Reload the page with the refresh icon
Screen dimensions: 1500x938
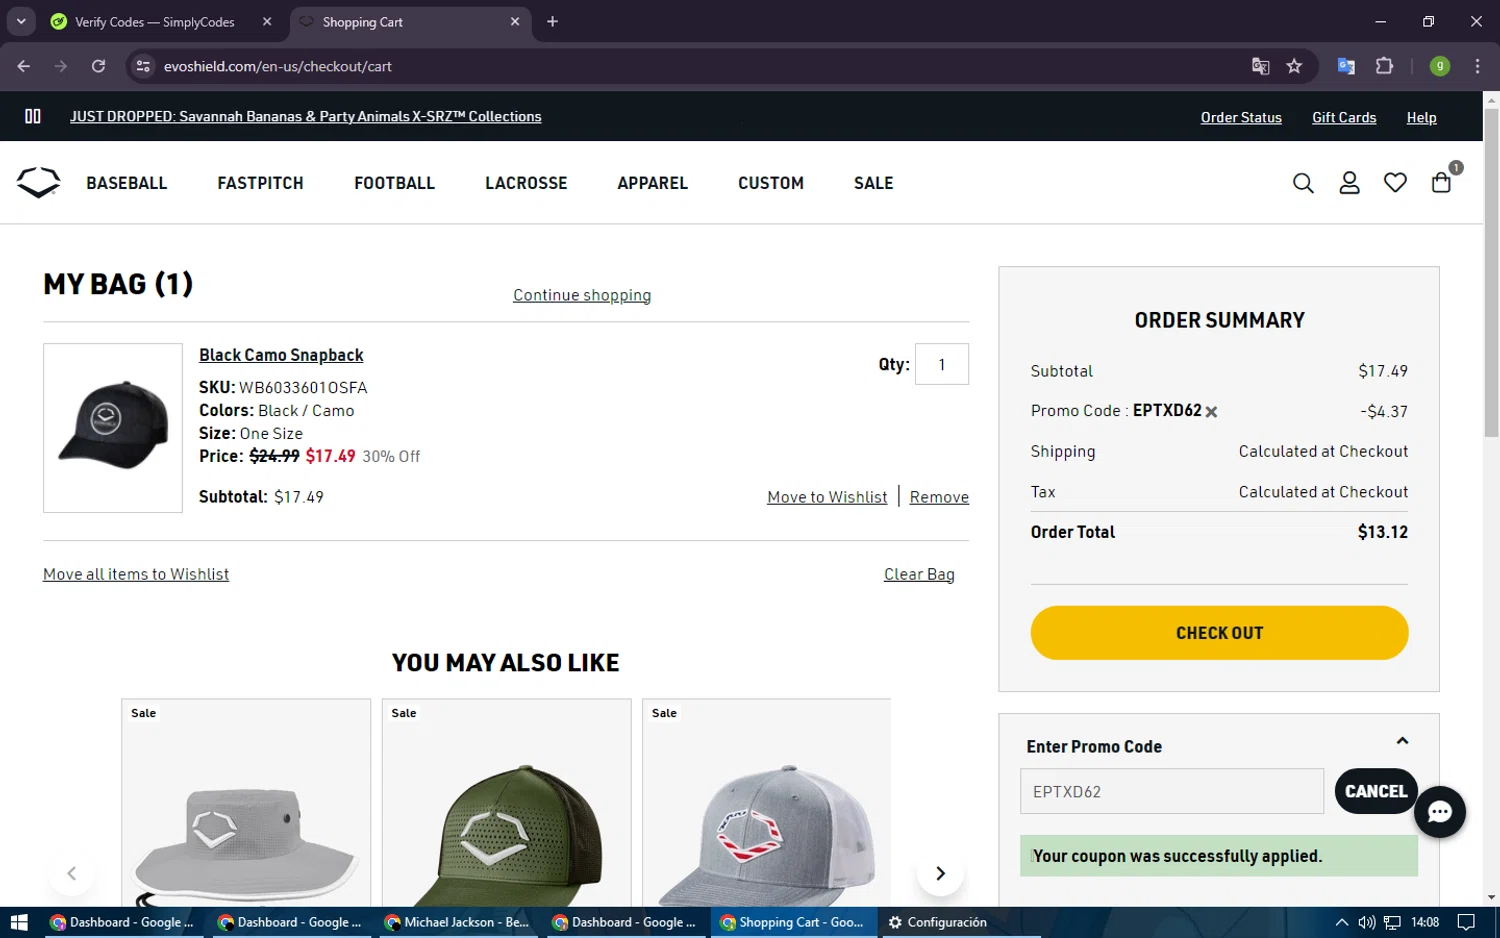tap(98, 66)
